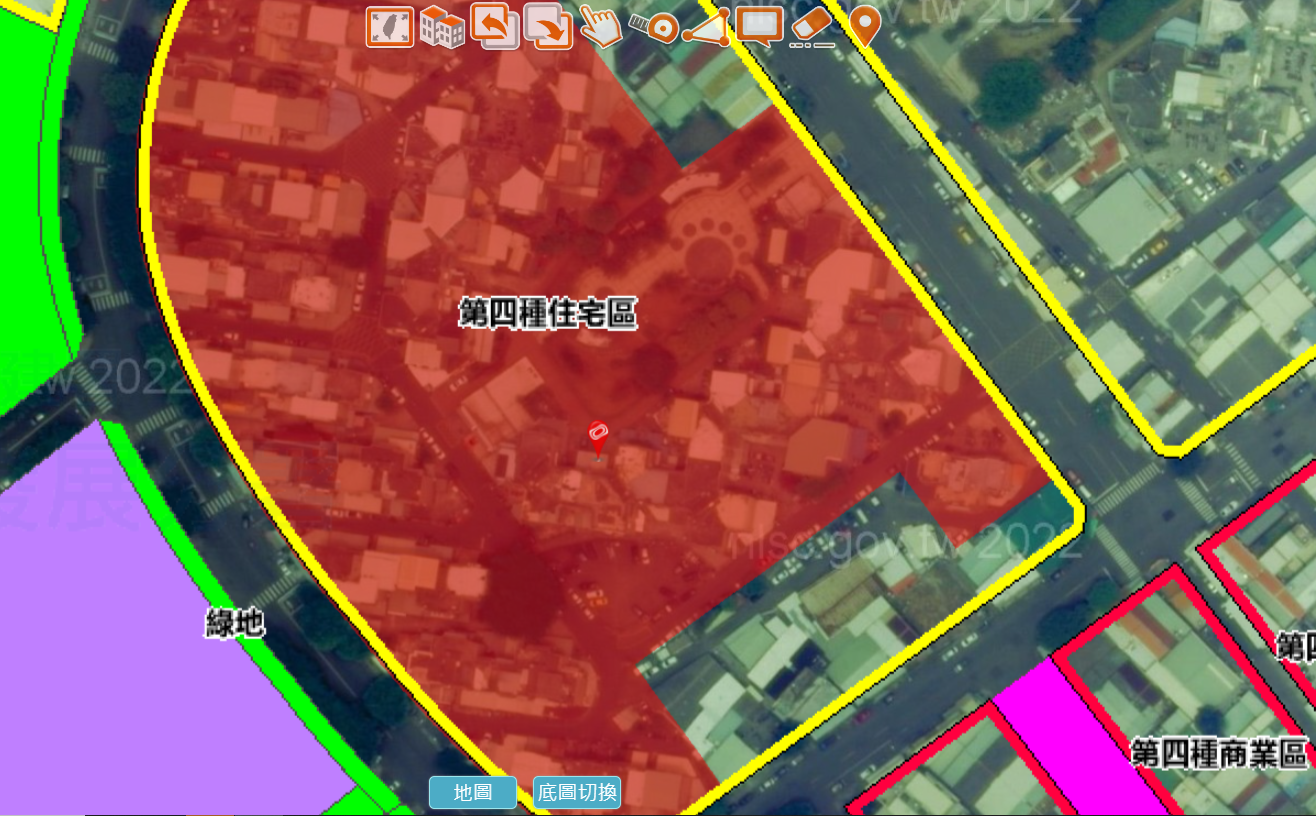Select the eraser clear tool
The width and height of the screenshot is (1316, 816).
(812, 27)
